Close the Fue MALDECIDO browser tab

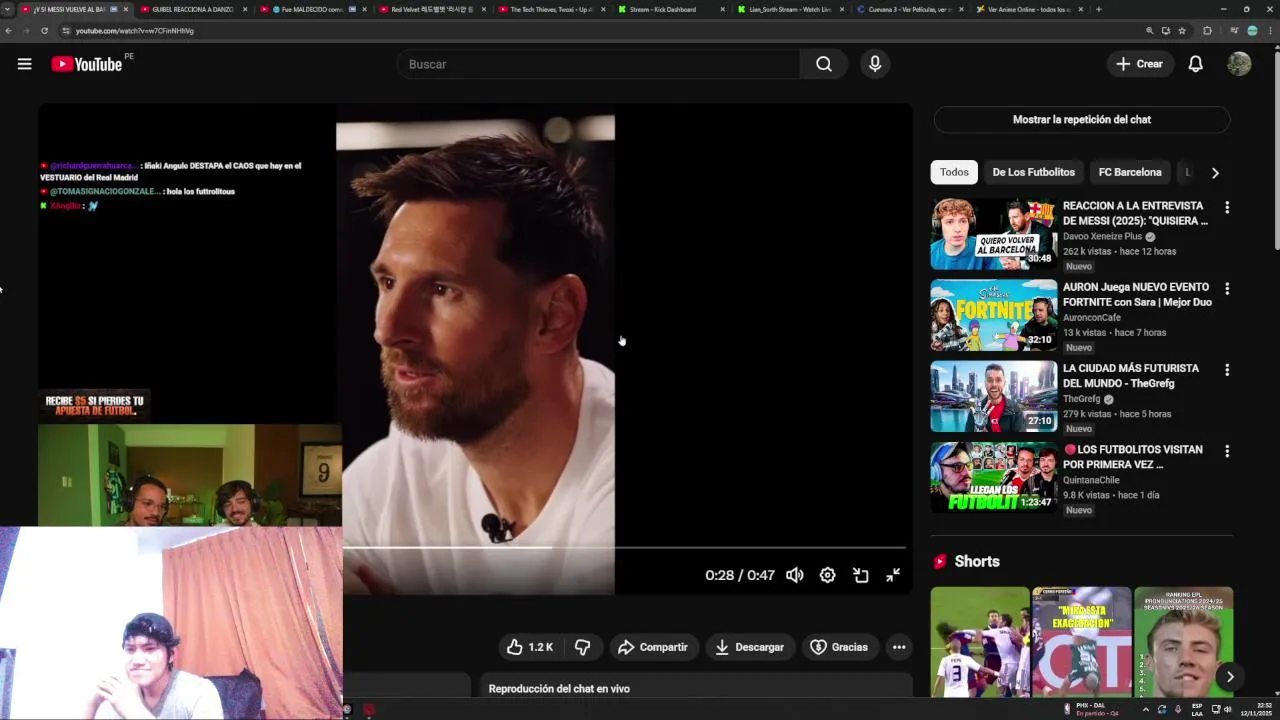coord(364,9)
